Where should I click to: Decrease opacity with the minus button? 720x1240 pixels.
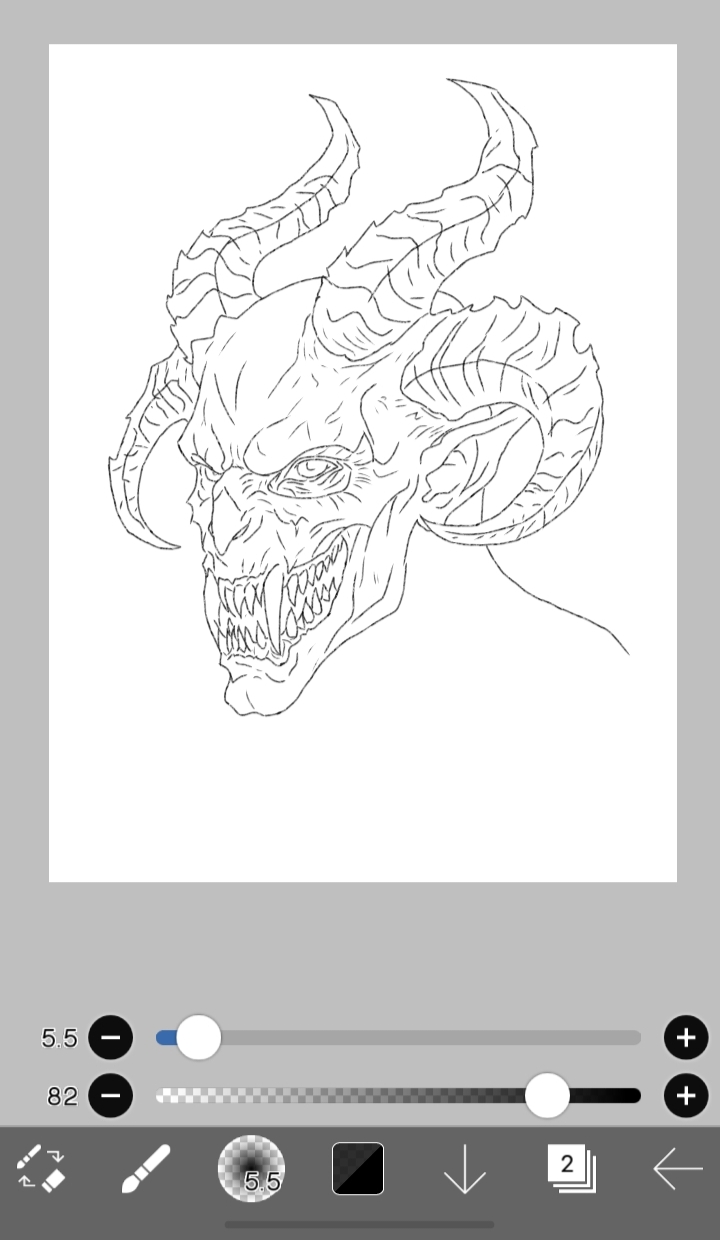tap(110, 1096)
